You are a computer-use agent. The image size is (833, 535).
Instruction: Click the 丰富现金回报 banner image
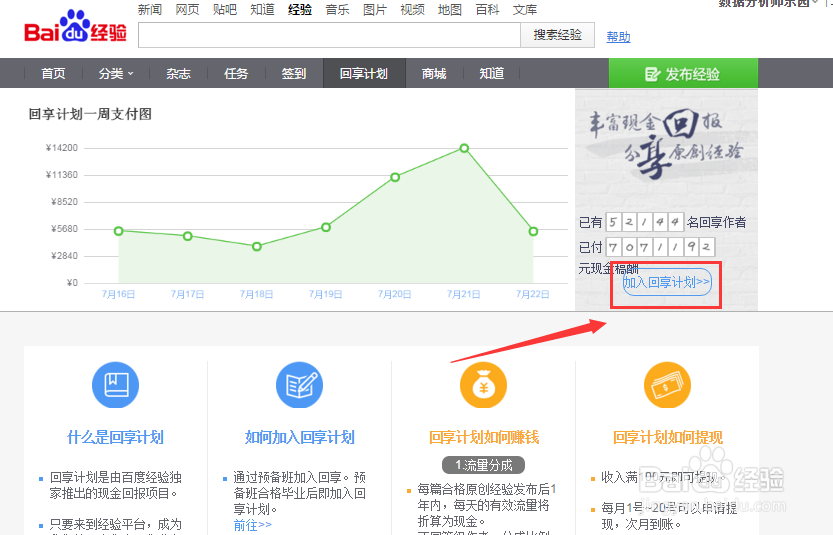point(666,144)
